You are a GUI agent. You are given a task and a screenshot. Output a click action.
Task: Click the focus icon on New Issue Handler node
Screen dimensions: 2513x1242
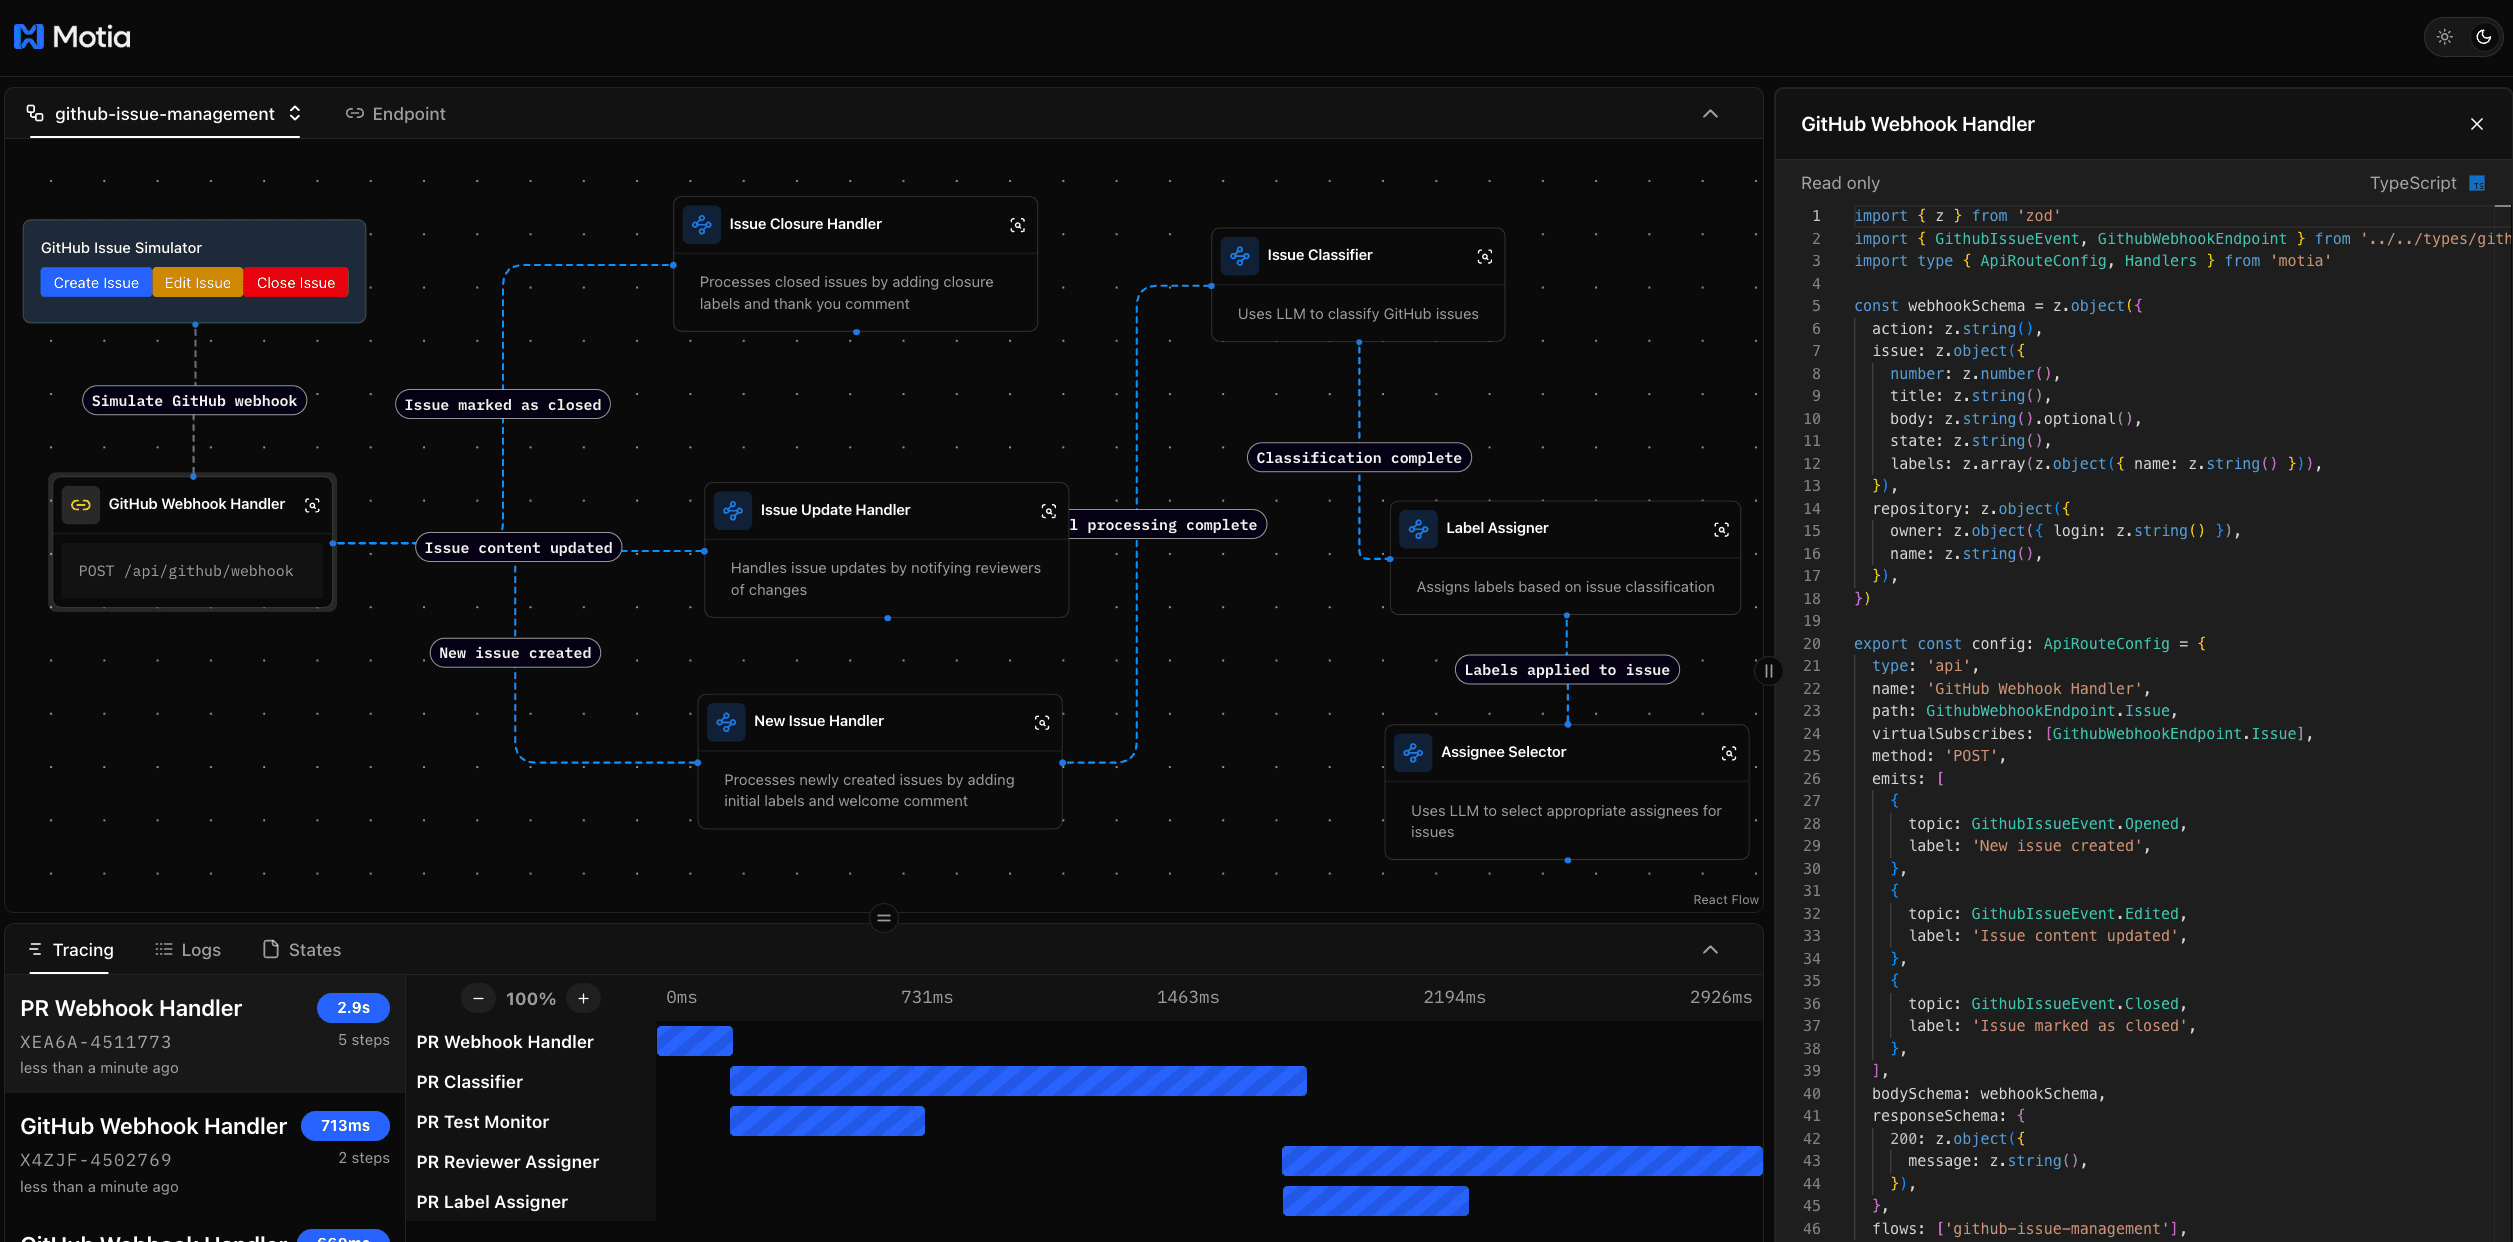1043,722
